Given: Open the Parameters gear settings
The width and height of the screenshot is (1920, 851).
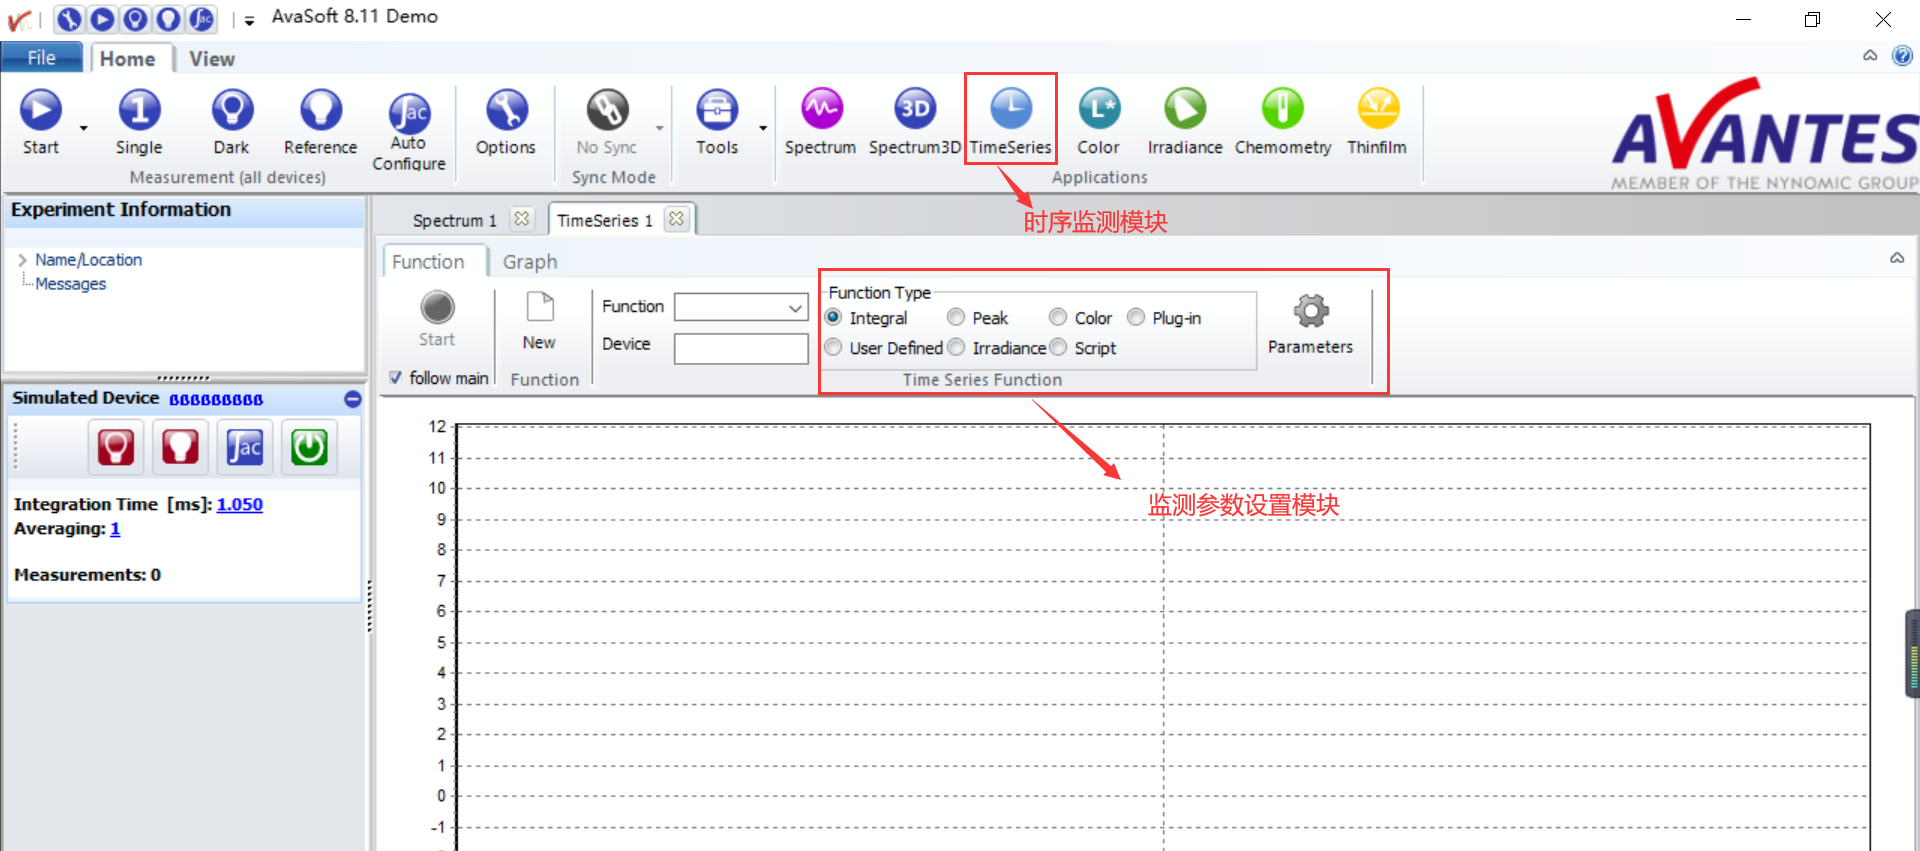Looking at the screenshot, I should point(1310,312).
